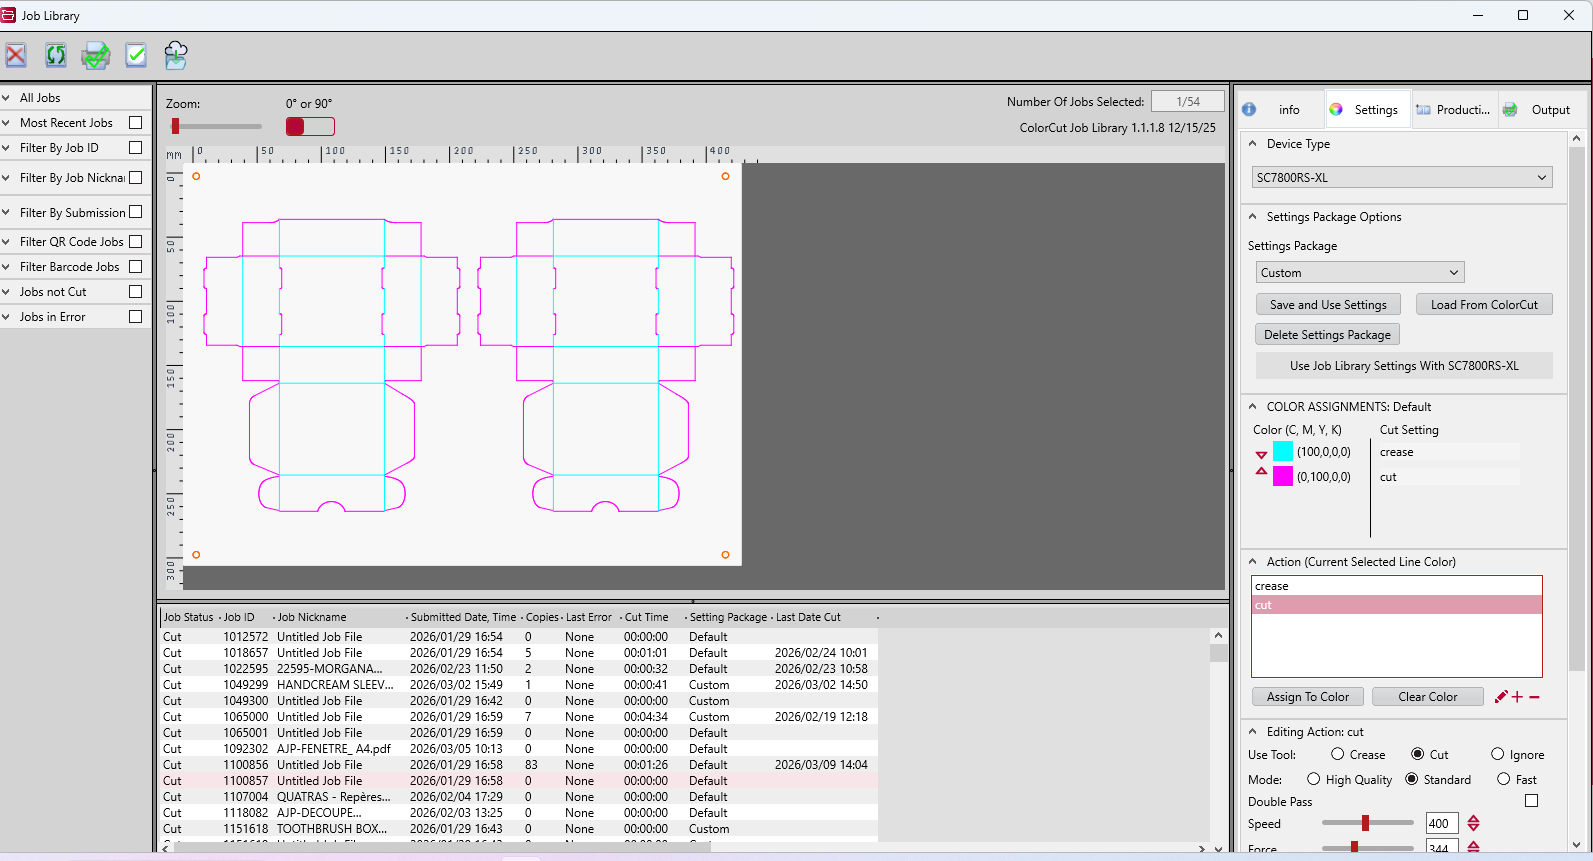1593x861 pixels.
Task: Select the HANDCREAM SLEEV job row
Action: click(334, 685)
